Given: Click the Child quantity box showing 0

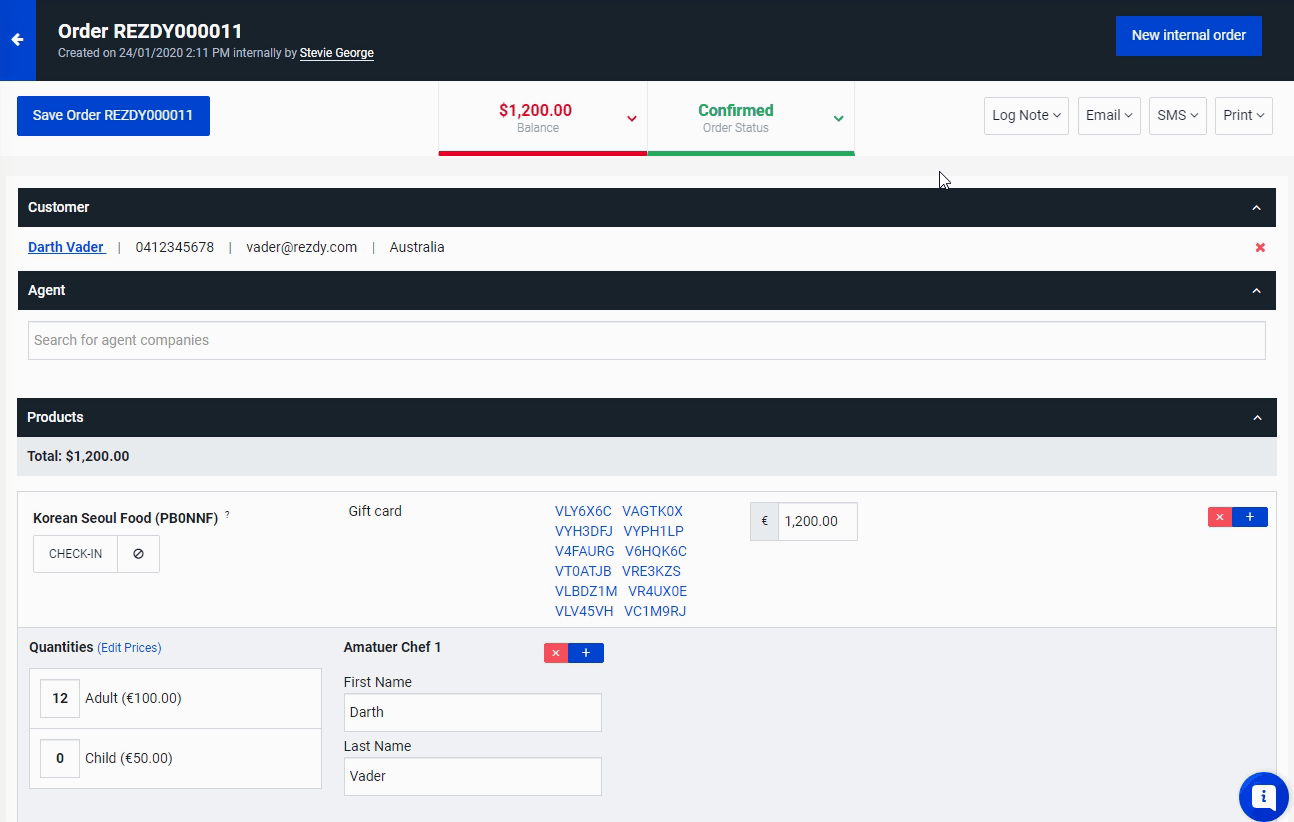Looking at the screenshot, I should pyautogui.click(x=60, y=758).
